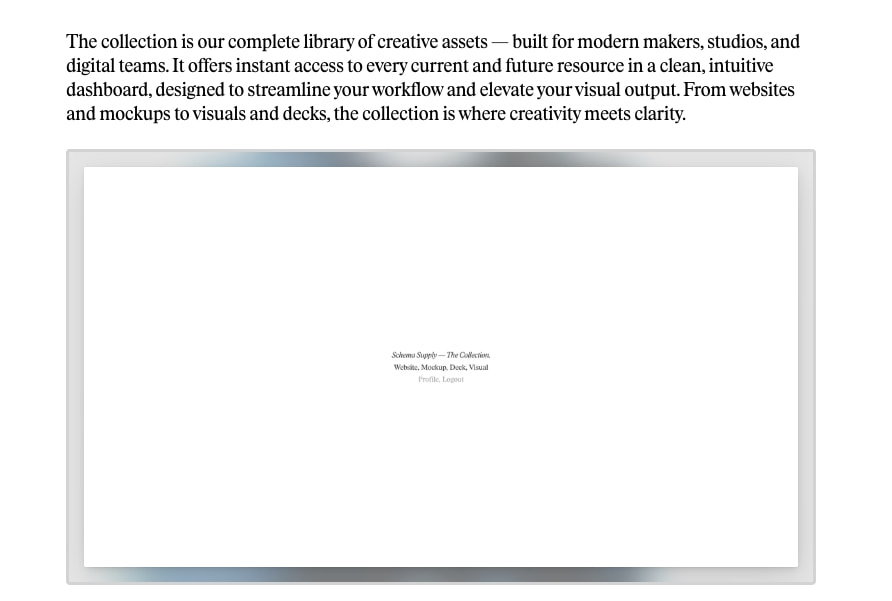The width and height of the screenshot is (892, 601).
Task: Open the Website link in the preview
Action: point(405,367)
